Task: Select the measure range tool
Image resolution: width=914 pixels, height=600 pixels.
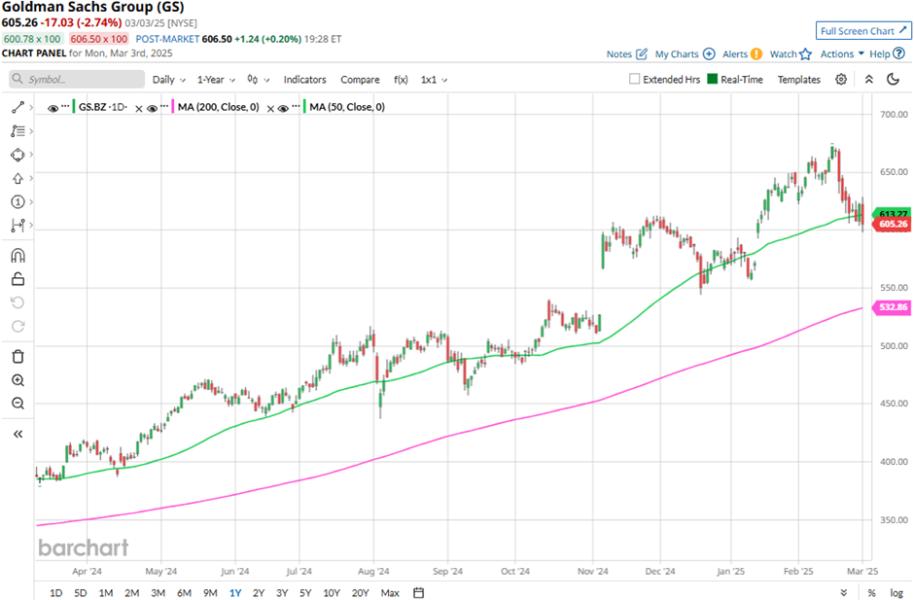Action: pos(17,225)
